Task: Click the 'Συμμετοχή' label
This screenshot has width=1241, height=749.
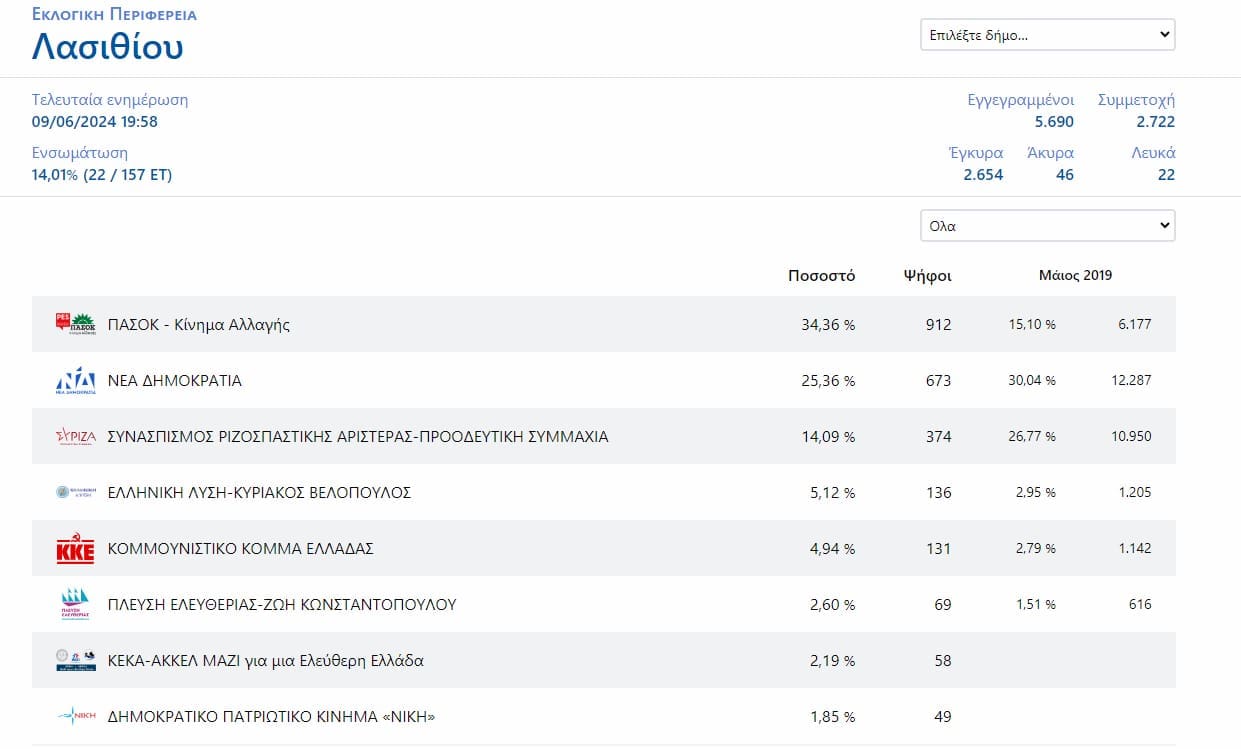Action: (x=1136, y=100)
